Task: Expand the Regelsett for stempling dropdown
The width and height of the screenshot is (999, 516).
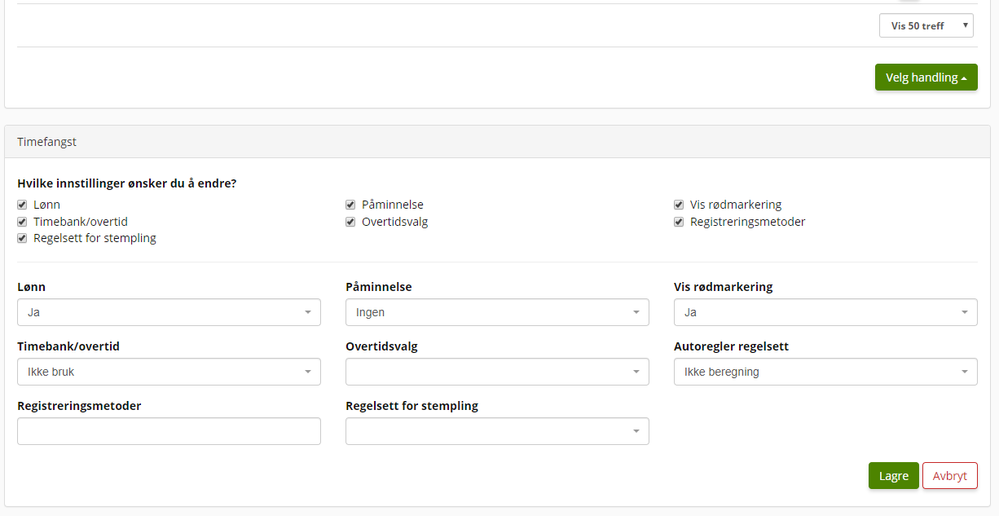Action: [497, 431]
